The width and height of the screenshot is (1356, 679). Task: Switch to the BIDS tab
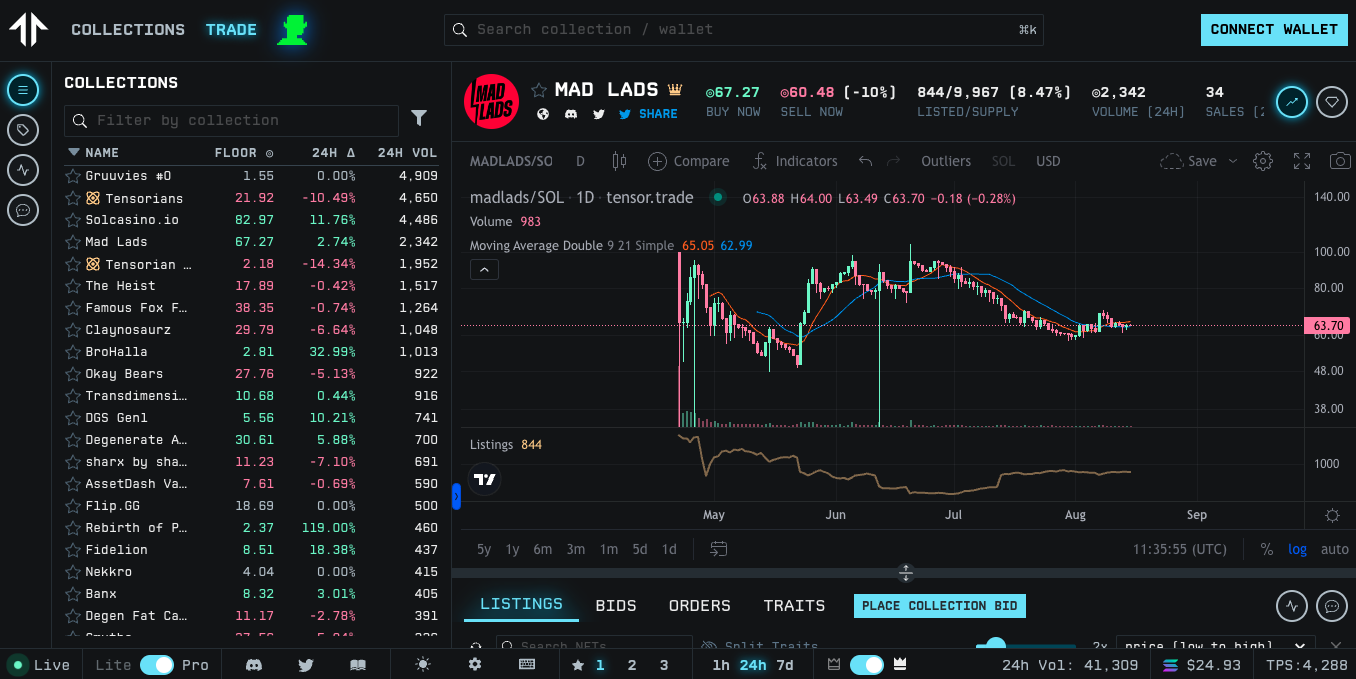click(x=616, y=606)
